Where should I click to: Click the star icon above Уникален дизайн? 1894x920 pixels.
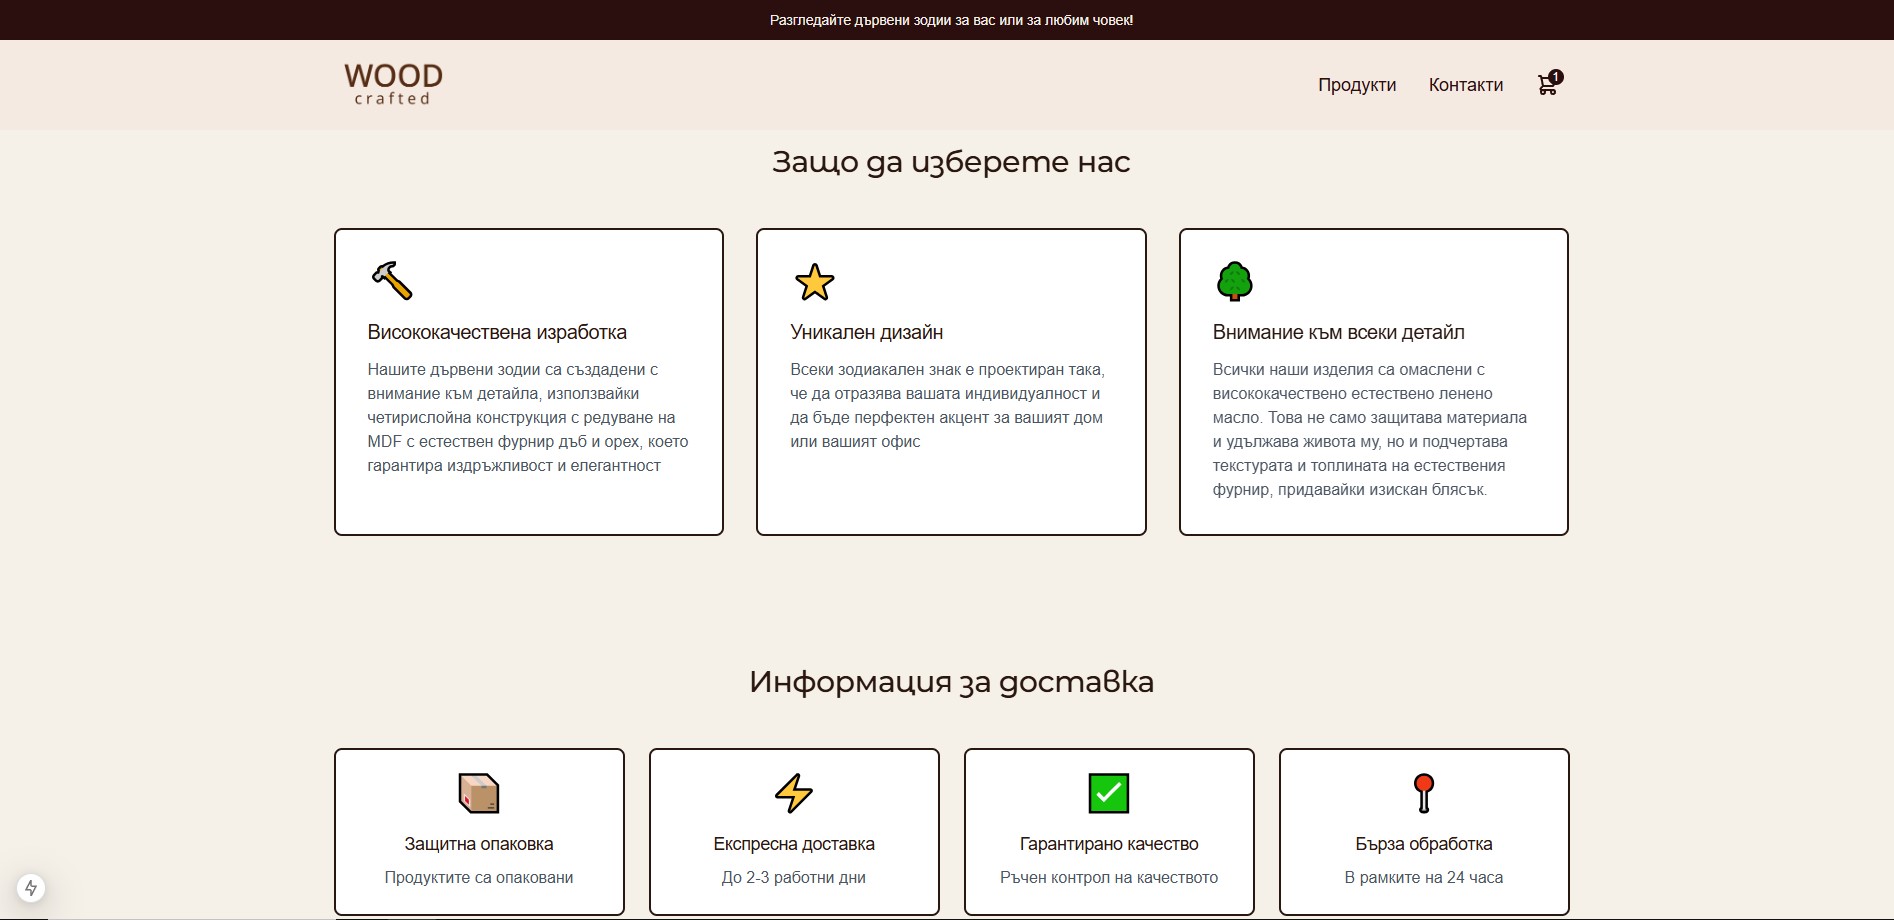point(812,281)
